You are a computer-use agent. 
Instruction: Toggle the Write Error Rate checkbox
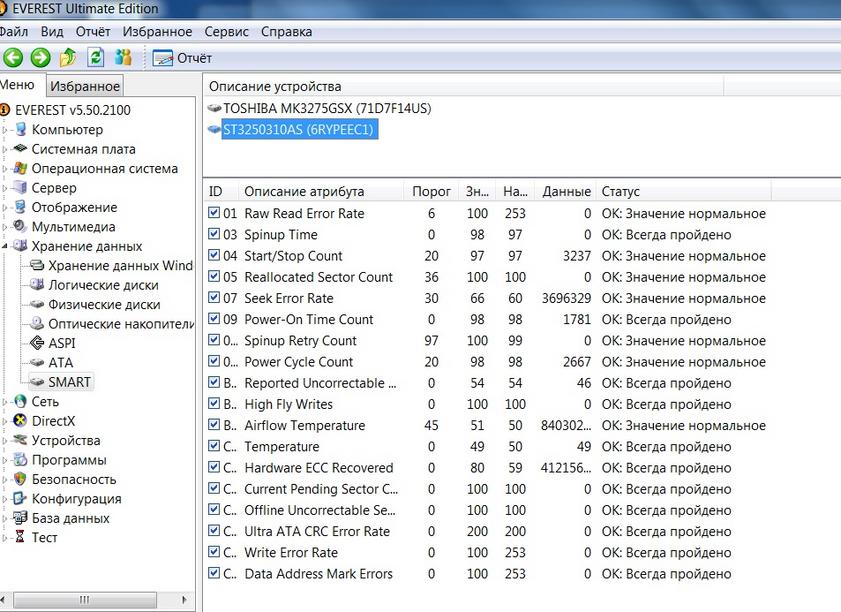(x=214, y=552)
